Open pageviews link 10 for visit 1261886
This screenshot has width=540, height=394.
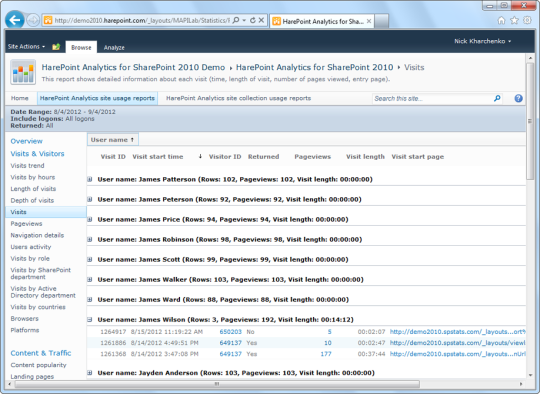[328, 343]
